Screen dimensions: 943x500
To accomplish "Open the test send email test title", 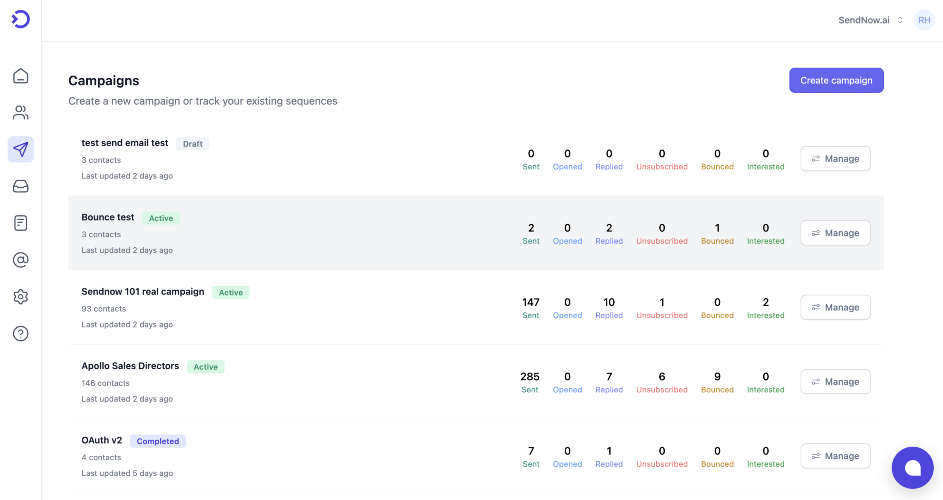I will (x=124, y=143).
